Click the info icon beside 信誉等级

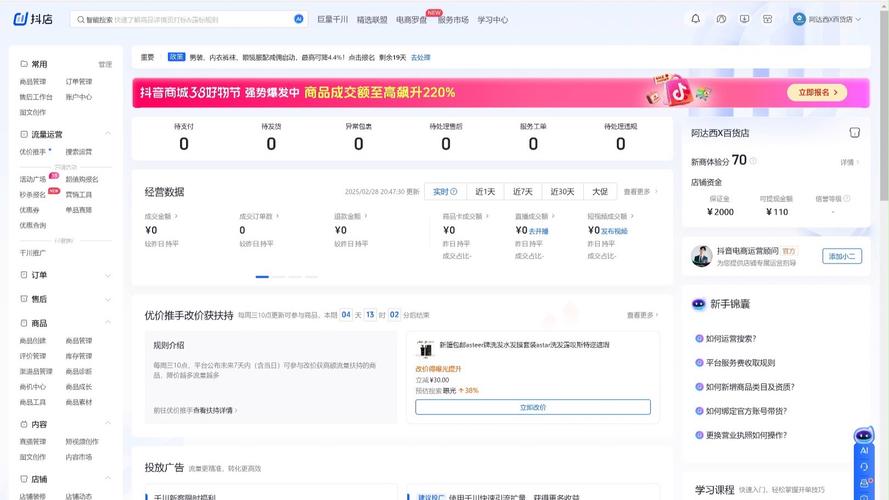[846, 198]
